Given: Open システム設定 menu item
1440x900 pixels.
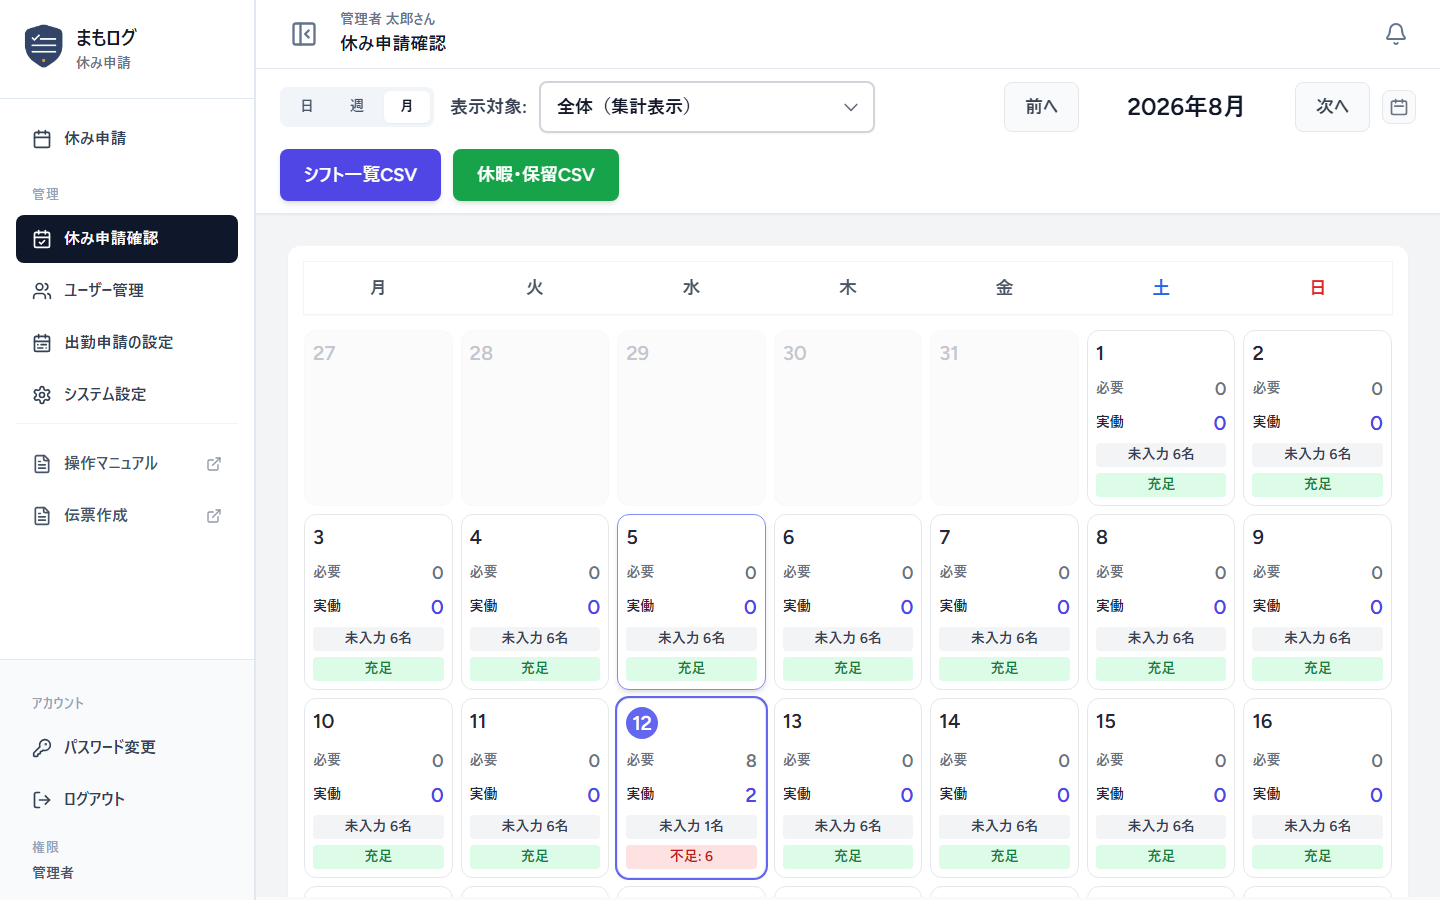Looking at the screenshot, I should (127, 395).
